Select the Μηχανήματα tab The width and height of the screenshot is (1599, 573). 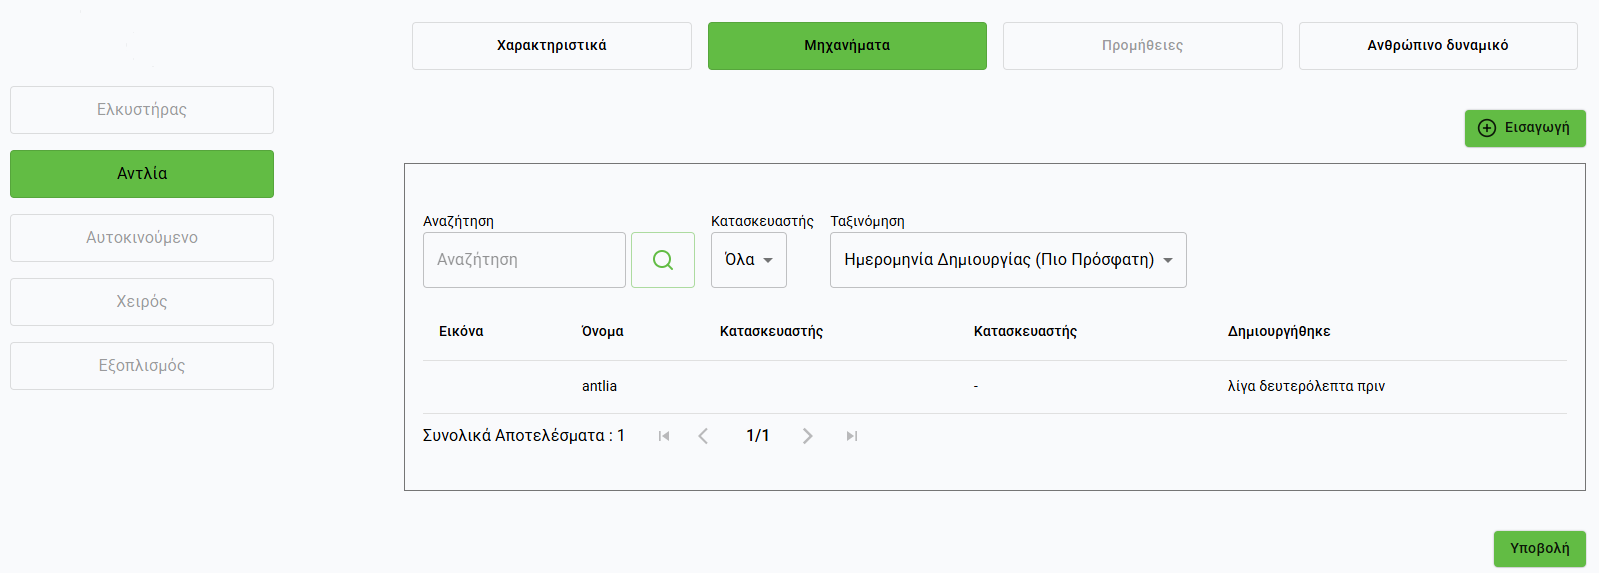(847, 46)
